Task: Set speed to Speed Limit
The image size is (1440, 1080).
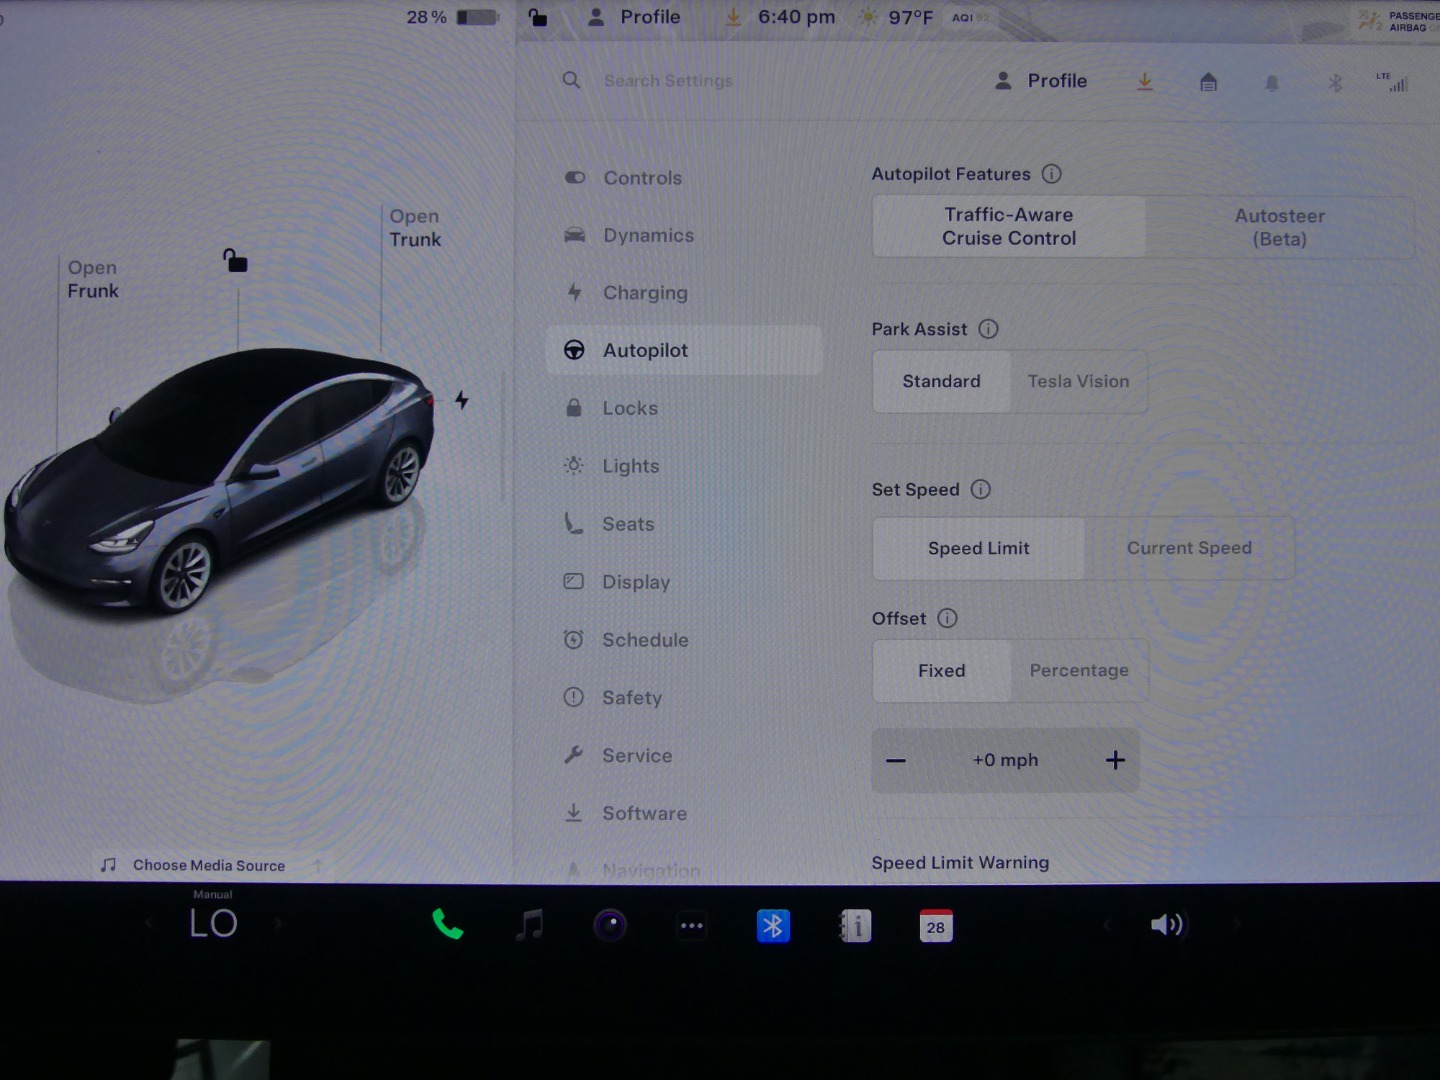Action: [979, 548]
